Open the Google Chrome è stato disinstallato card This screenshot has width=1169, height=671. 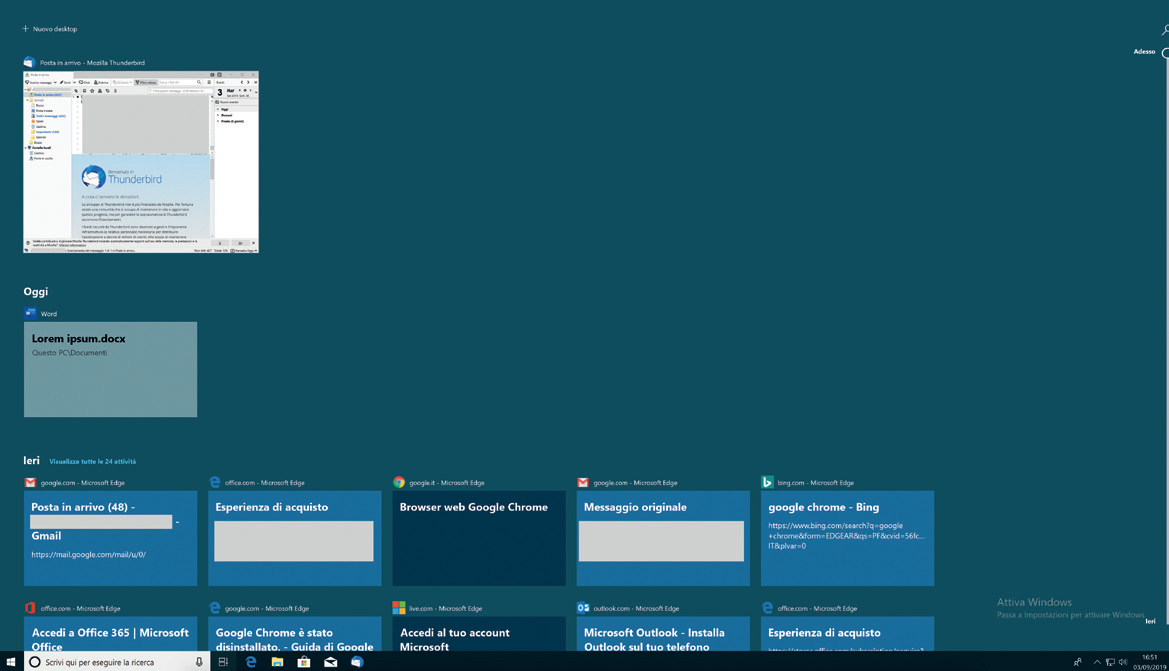(x=294, y=633)
